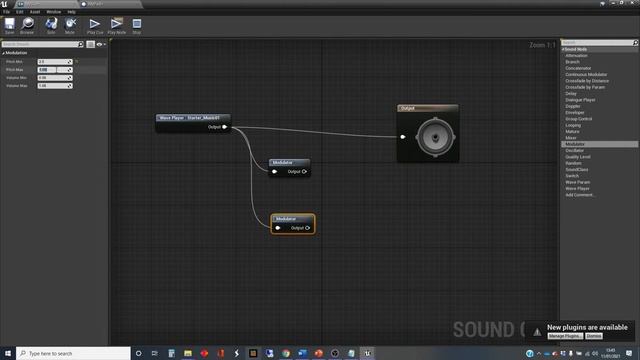Click the Stop toolbar button
640x360 pixels.
pyautogui.click(x=137, y=25)
